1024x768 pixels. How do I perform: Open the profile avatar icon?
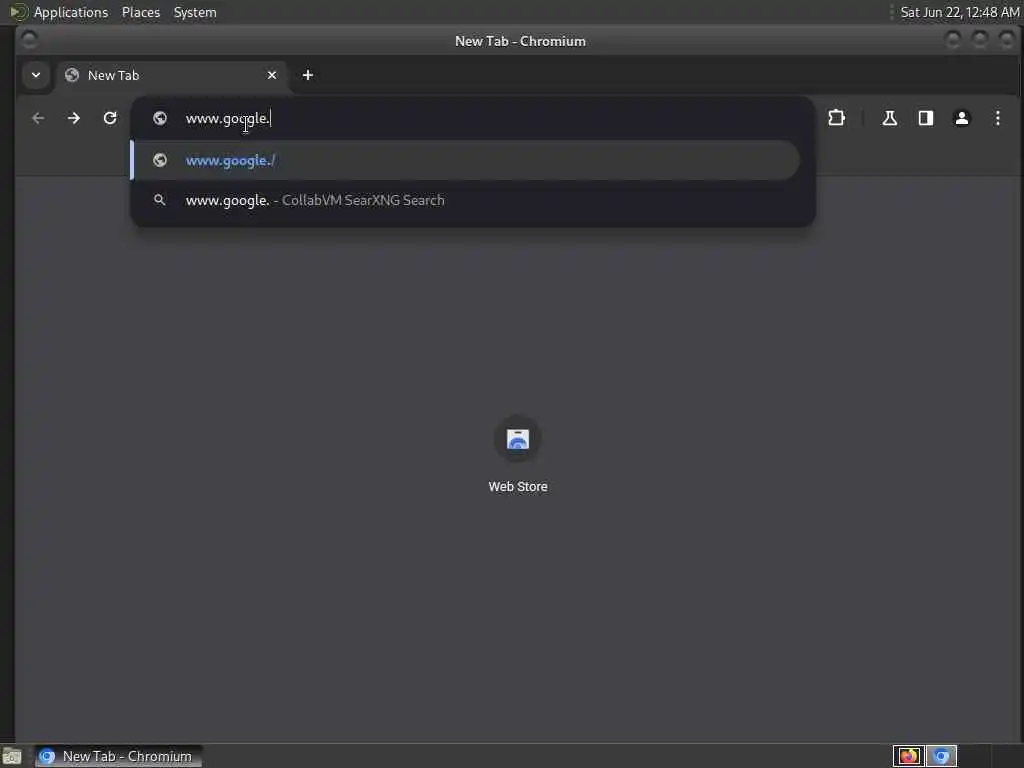[x=961, y=118]
